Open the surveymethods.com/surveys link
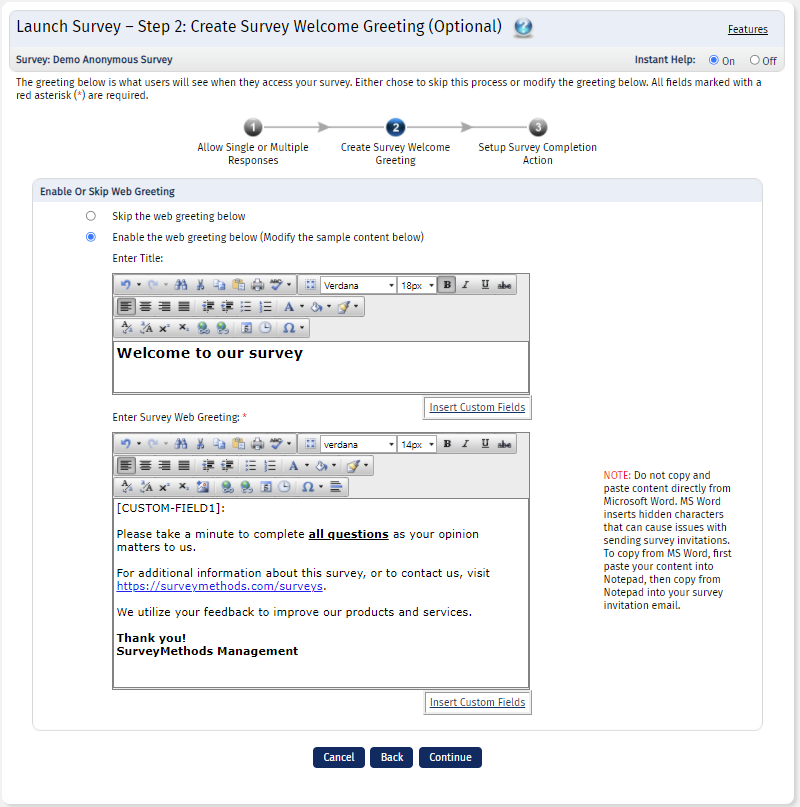800x807 pixels. click(219, 586)
